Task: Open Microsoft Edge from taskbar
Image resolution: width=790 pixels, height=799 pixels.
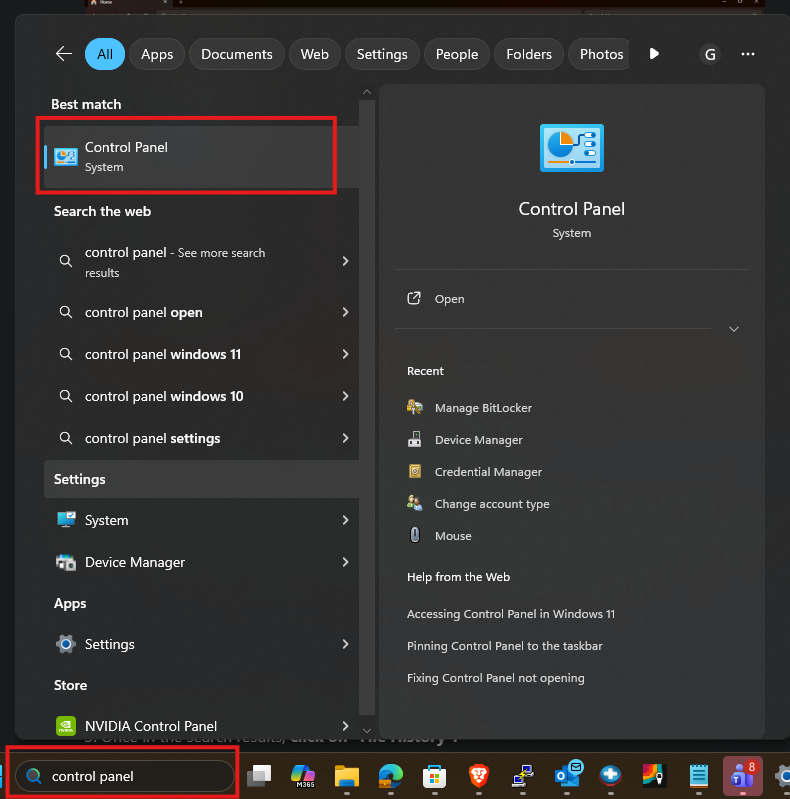Action: click(x=390, y=776)
